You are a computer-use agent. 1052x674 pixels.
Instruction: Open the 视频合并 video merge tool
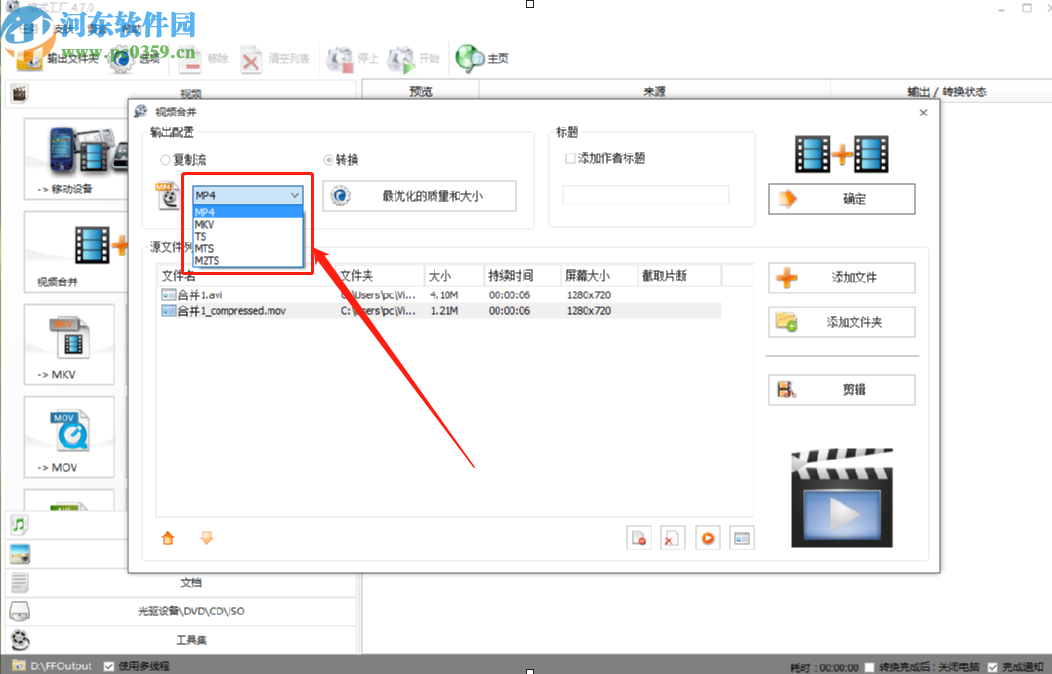click(76, 251)
